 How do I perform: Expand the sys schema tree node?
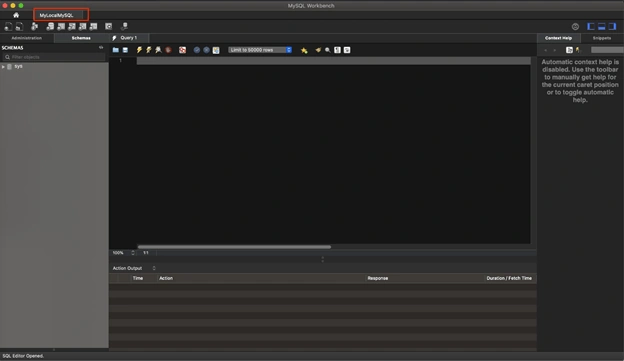click(x=3, y=66)
